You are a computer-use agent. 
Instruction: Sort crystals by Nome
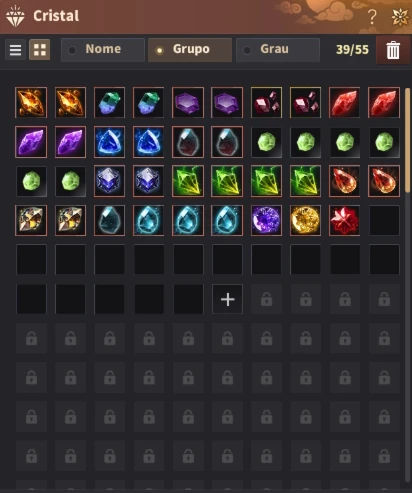point(103,50)
